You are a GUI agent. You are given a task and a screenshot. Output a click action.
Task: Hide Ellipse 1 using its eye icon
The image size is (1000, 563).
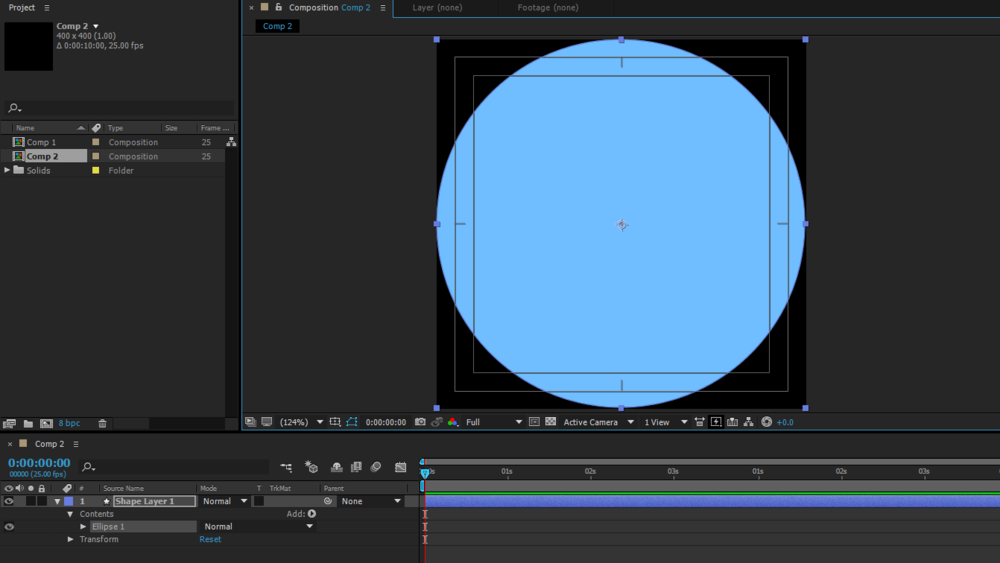click(x=9, y=527)
